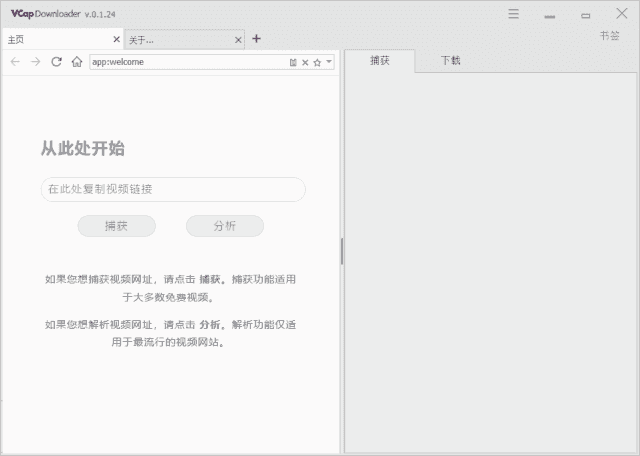The width and height of the screenshot is (640, 456).
Task: Close the 关于... tab
Action: [x=238, y=40]
